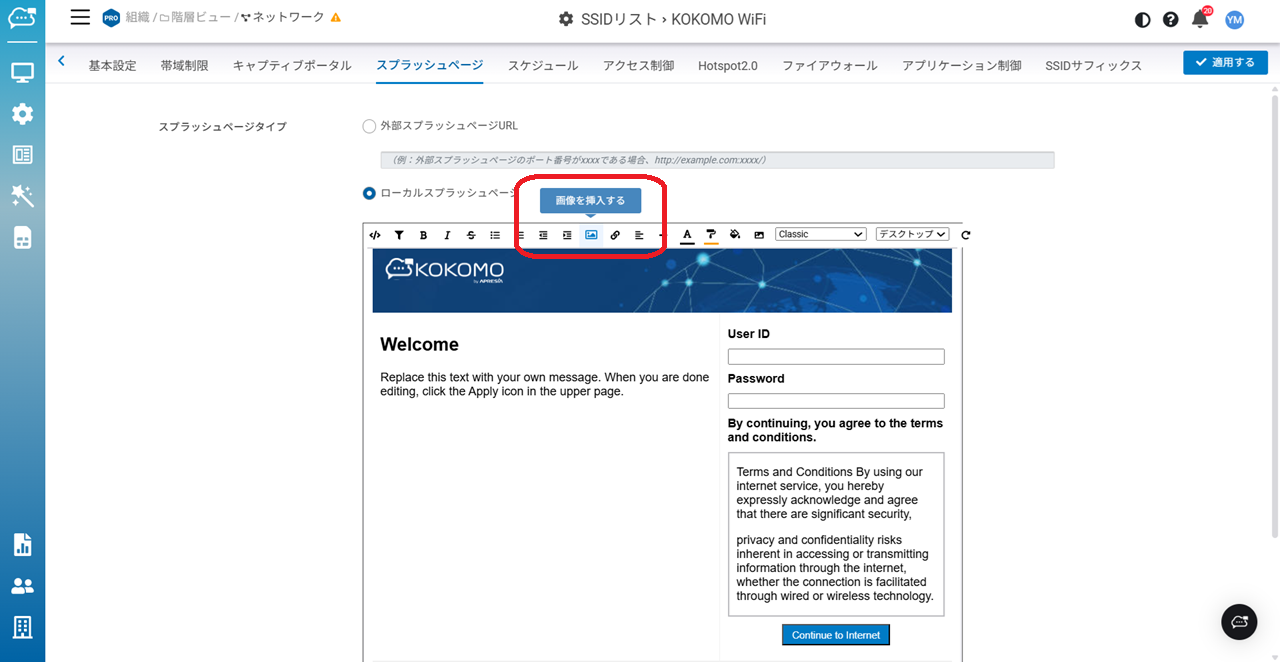
Task: Insert a hyperlink using link icon
Action: click(x=615, y=235)
